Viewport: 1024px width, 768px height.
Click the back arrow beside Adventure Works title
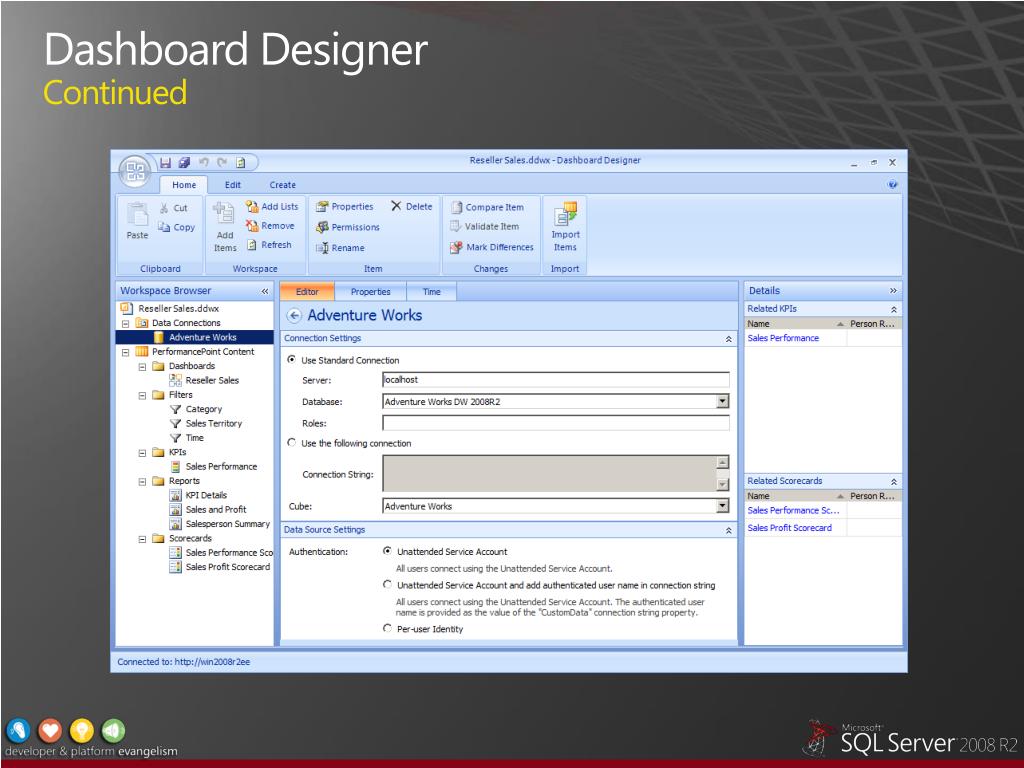(x=294, y=316)
